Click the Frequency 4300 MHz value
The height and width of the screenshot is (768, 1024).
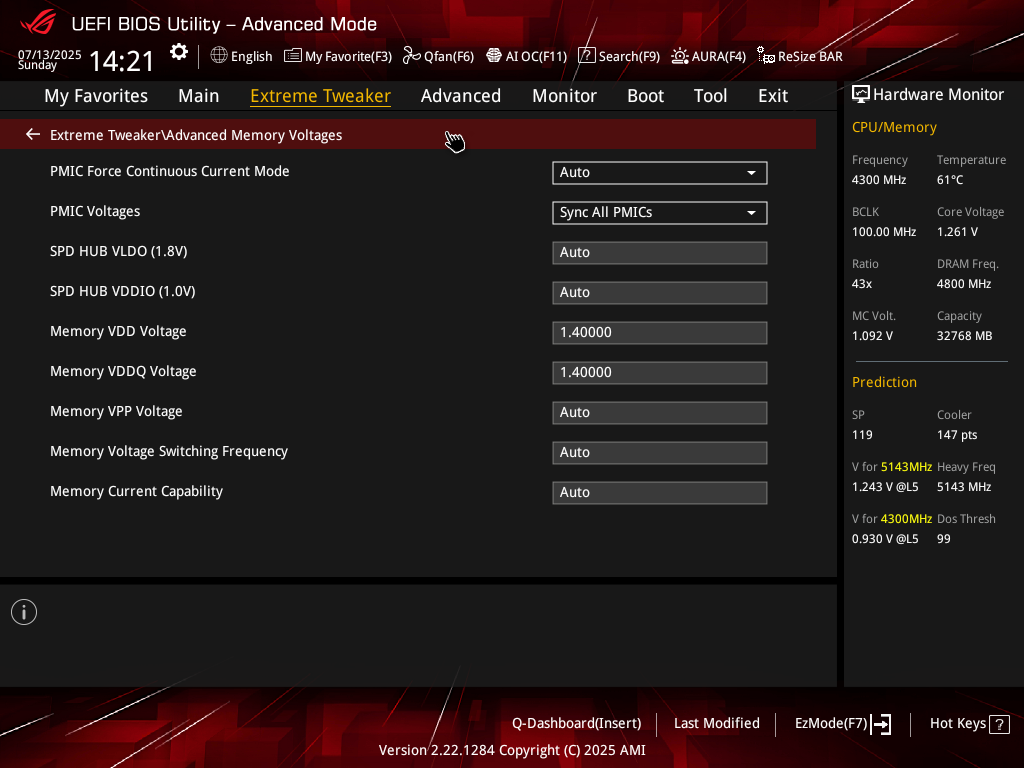click(x=878, y=180)
